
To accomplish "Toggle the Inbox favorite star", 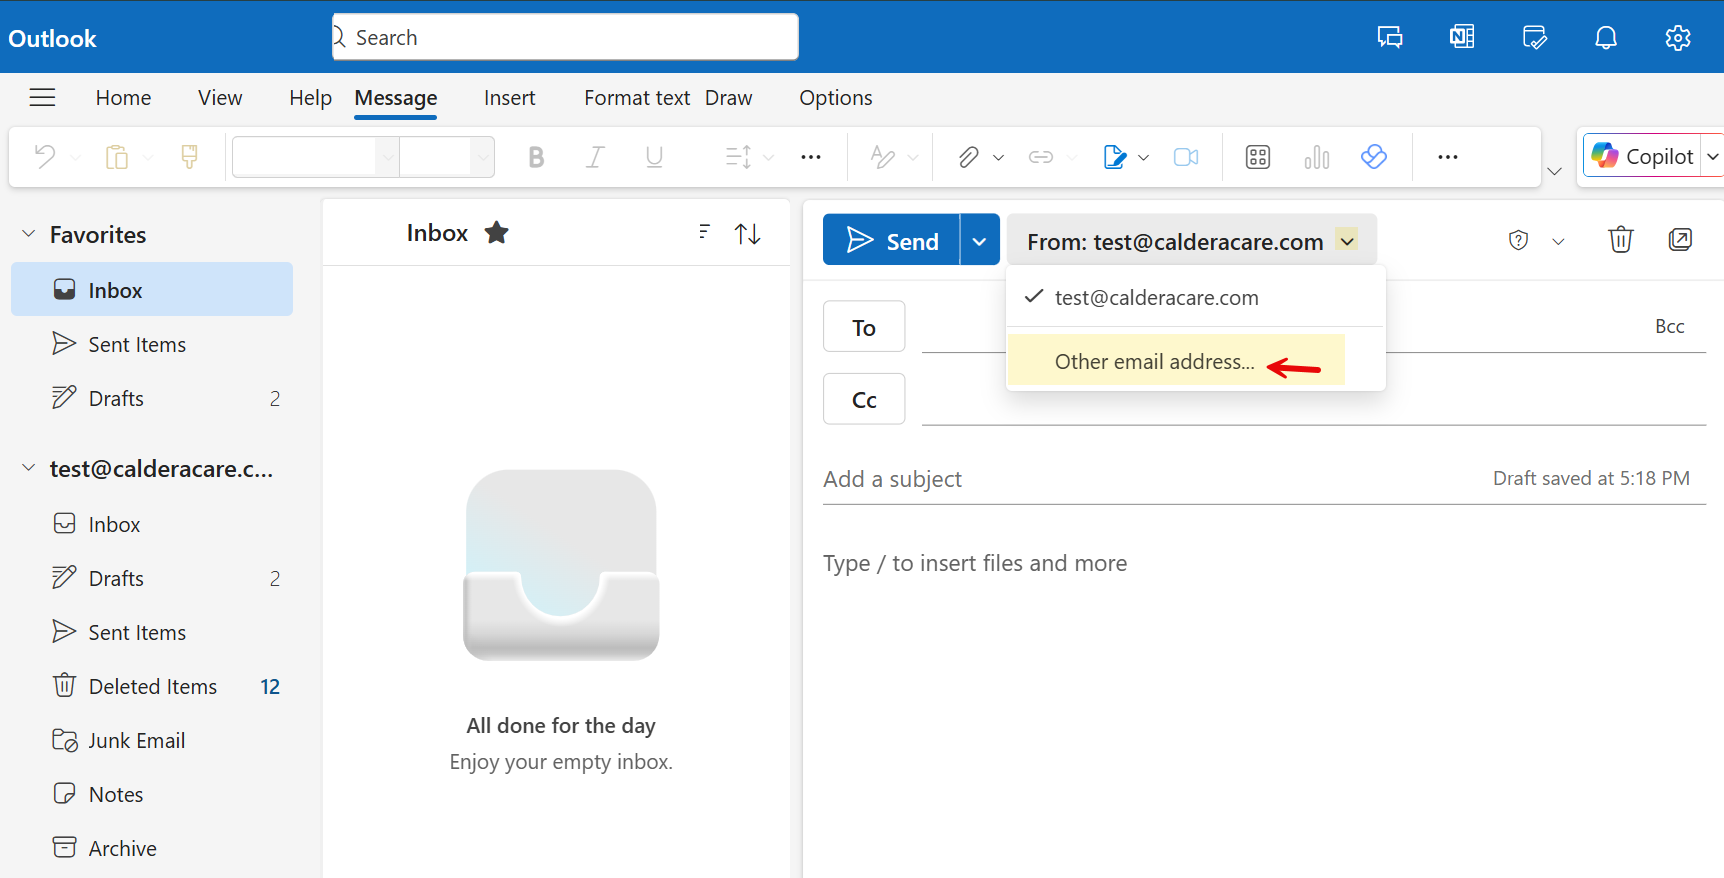I will 497,233.
